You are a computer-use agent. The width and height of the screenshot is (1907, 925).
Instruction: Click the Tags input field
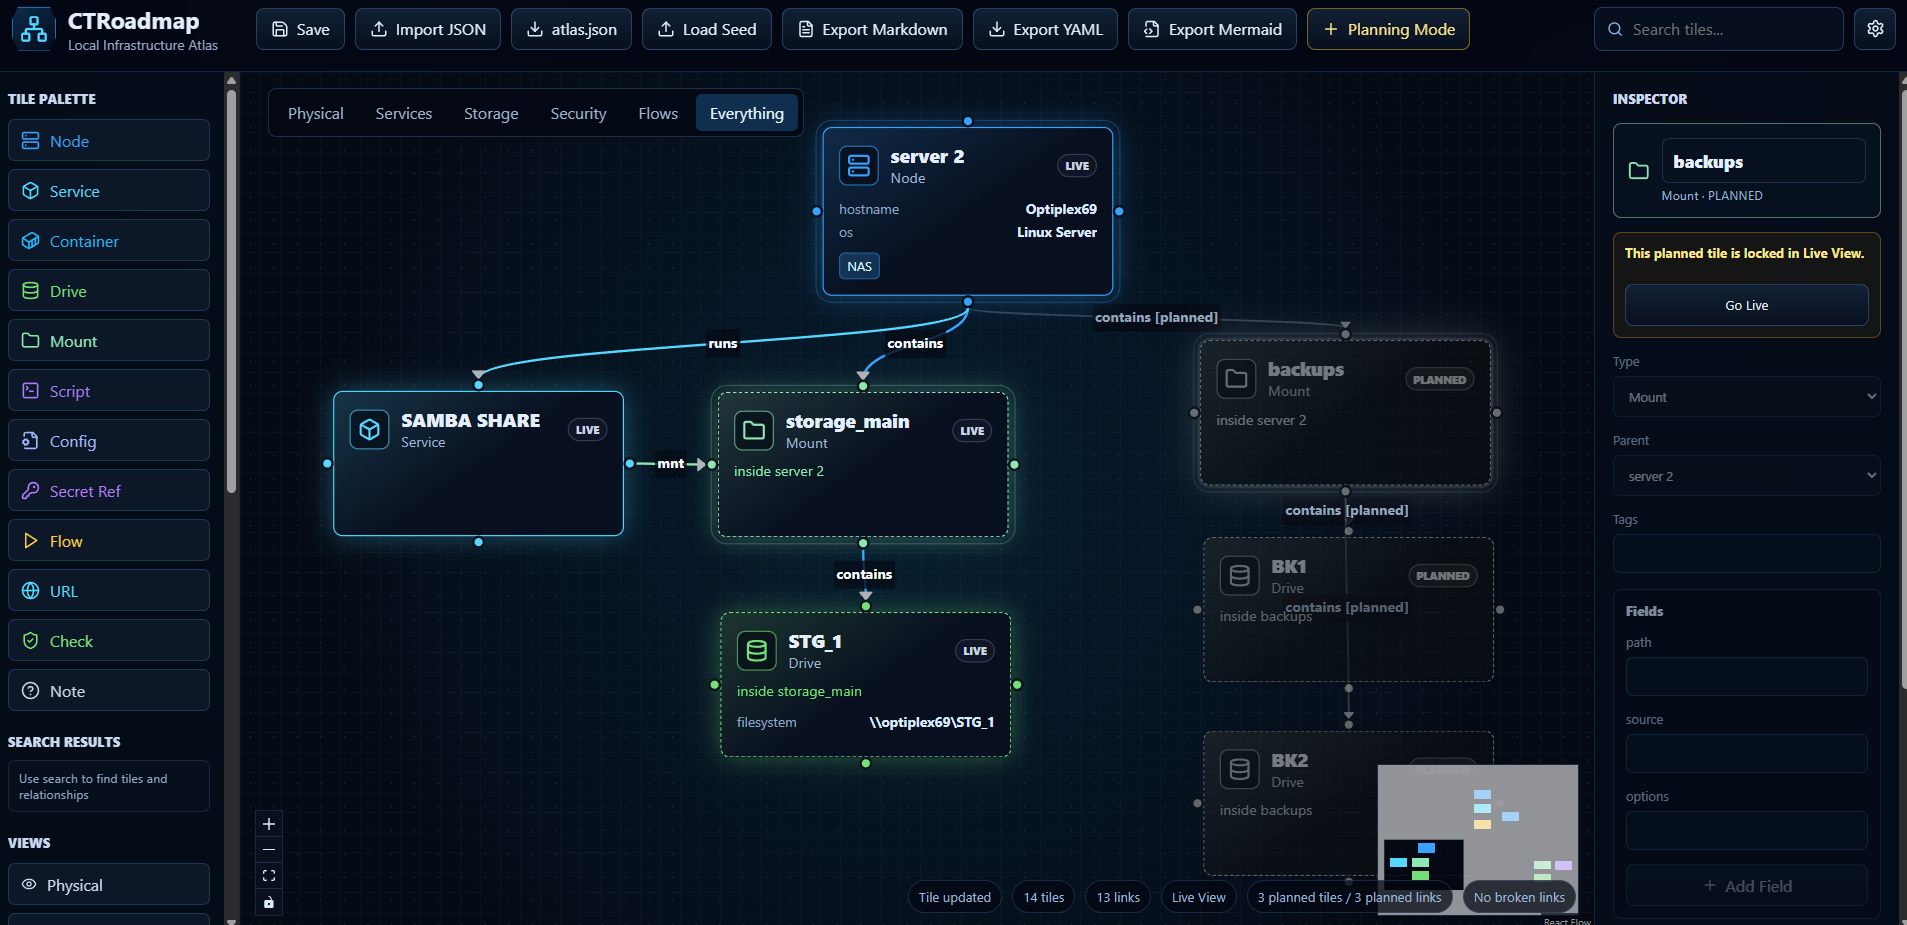[1746, 553]
